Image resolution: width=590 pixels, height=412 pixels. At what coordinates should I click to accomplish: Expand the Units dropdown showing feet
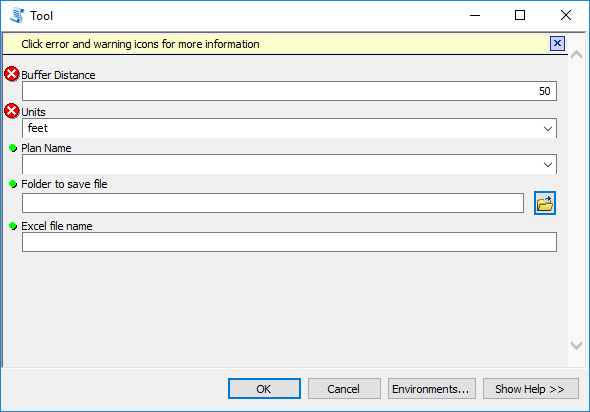pyautogui.click(x=547, y=129)
